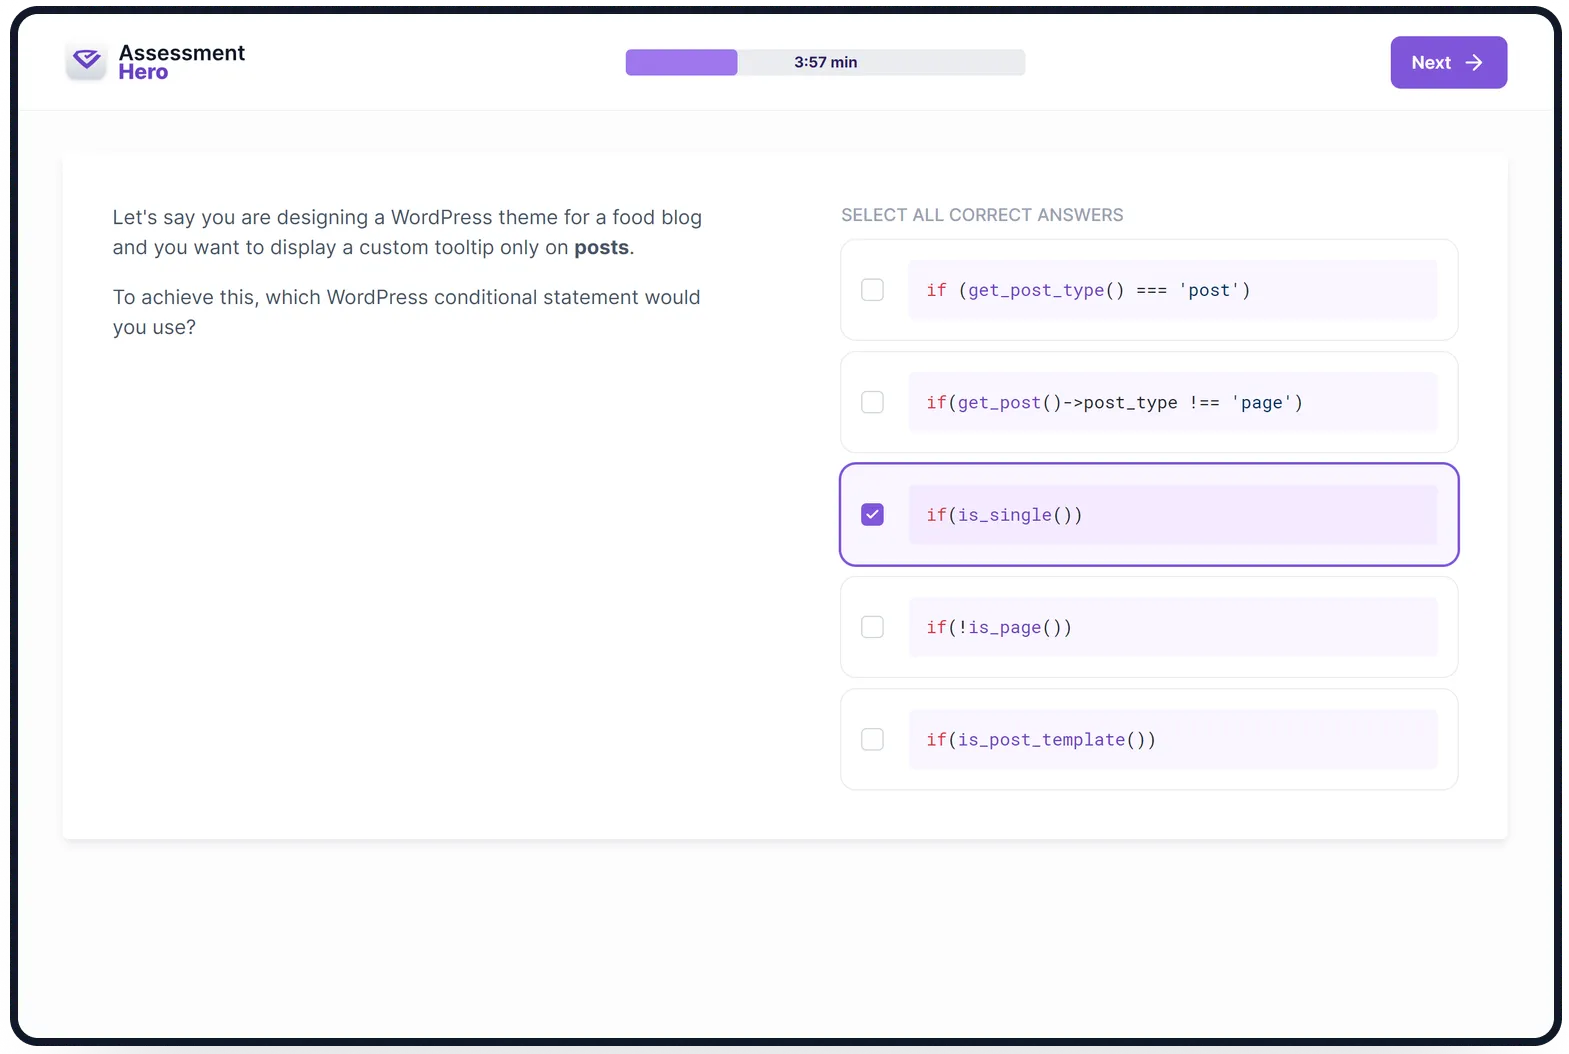This screenshot has width=1569, height=1054.
Task: Click the timer progress bar showing 3:57 min
Action: [825, 62]
